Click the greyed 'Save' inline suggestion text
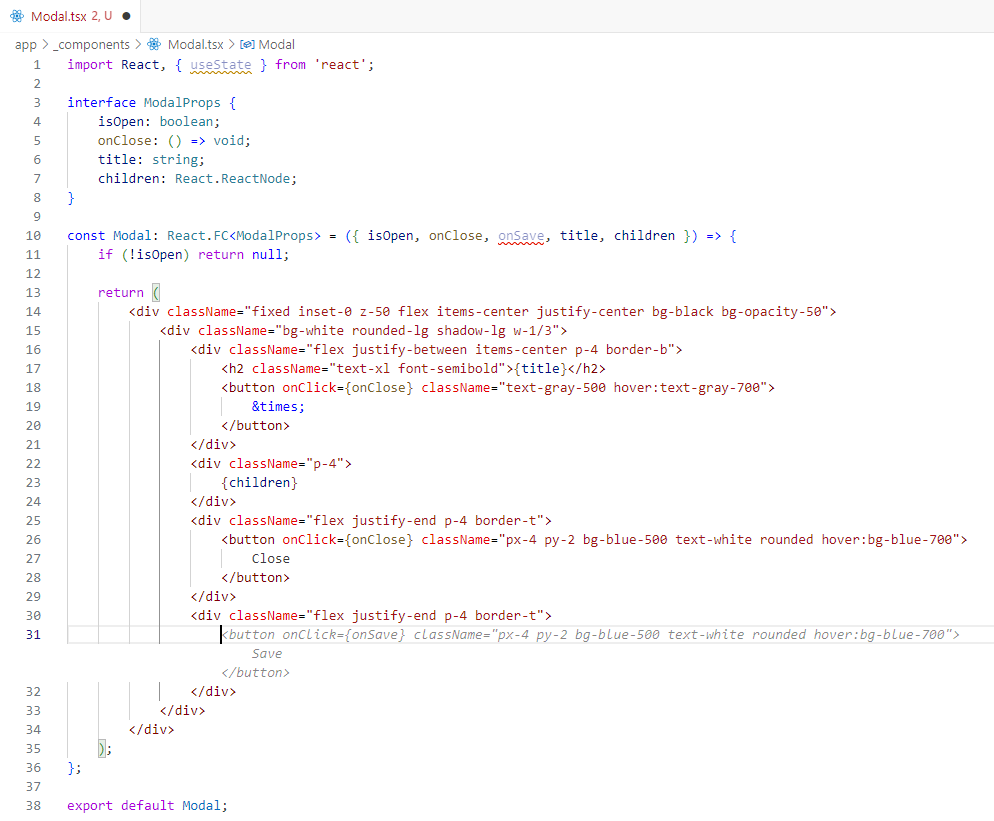 (x=266, y=653)
